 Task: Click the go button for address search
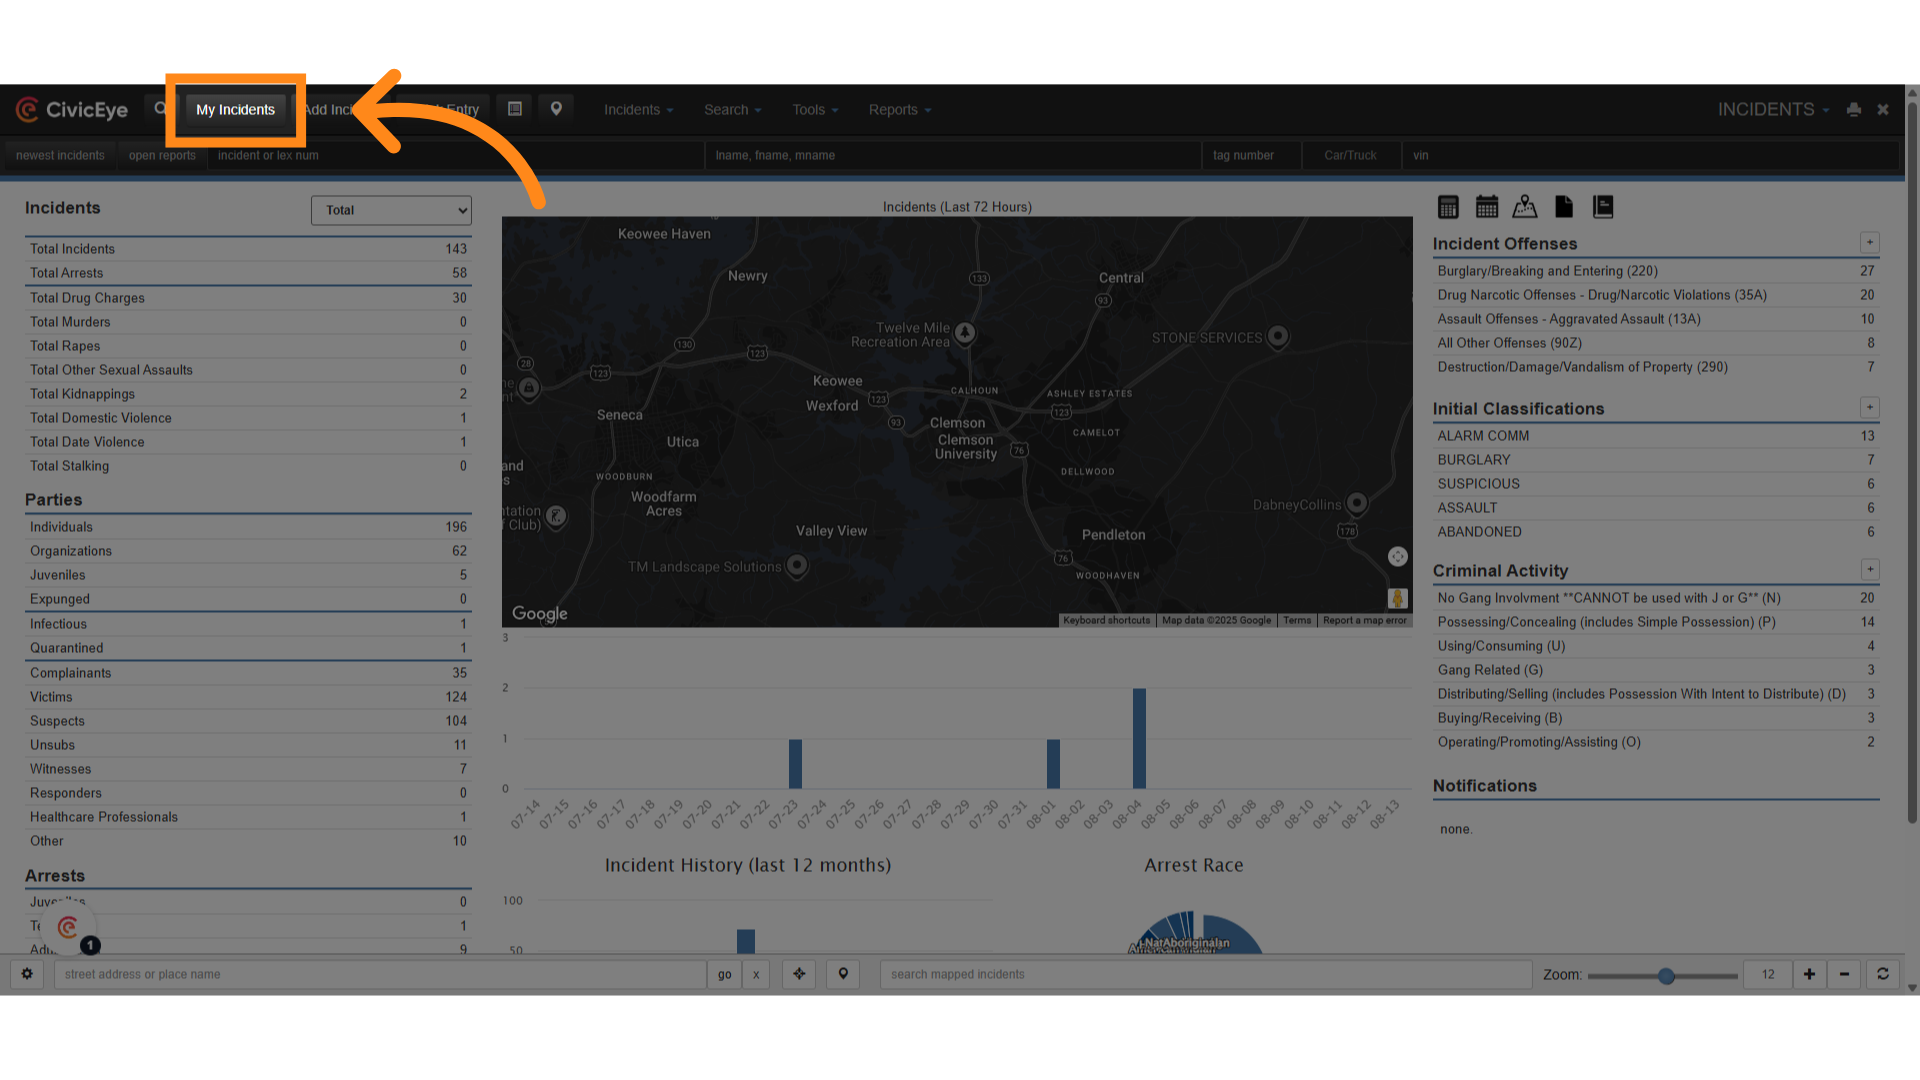(724, 974)
